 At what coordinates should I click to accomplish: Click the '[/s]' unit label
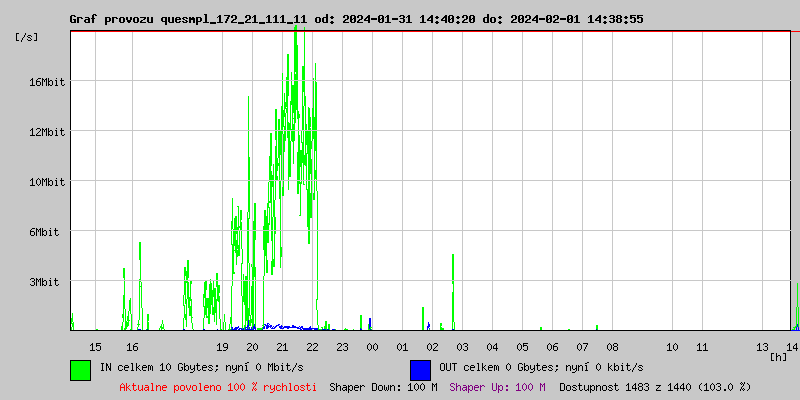(27, 37)
